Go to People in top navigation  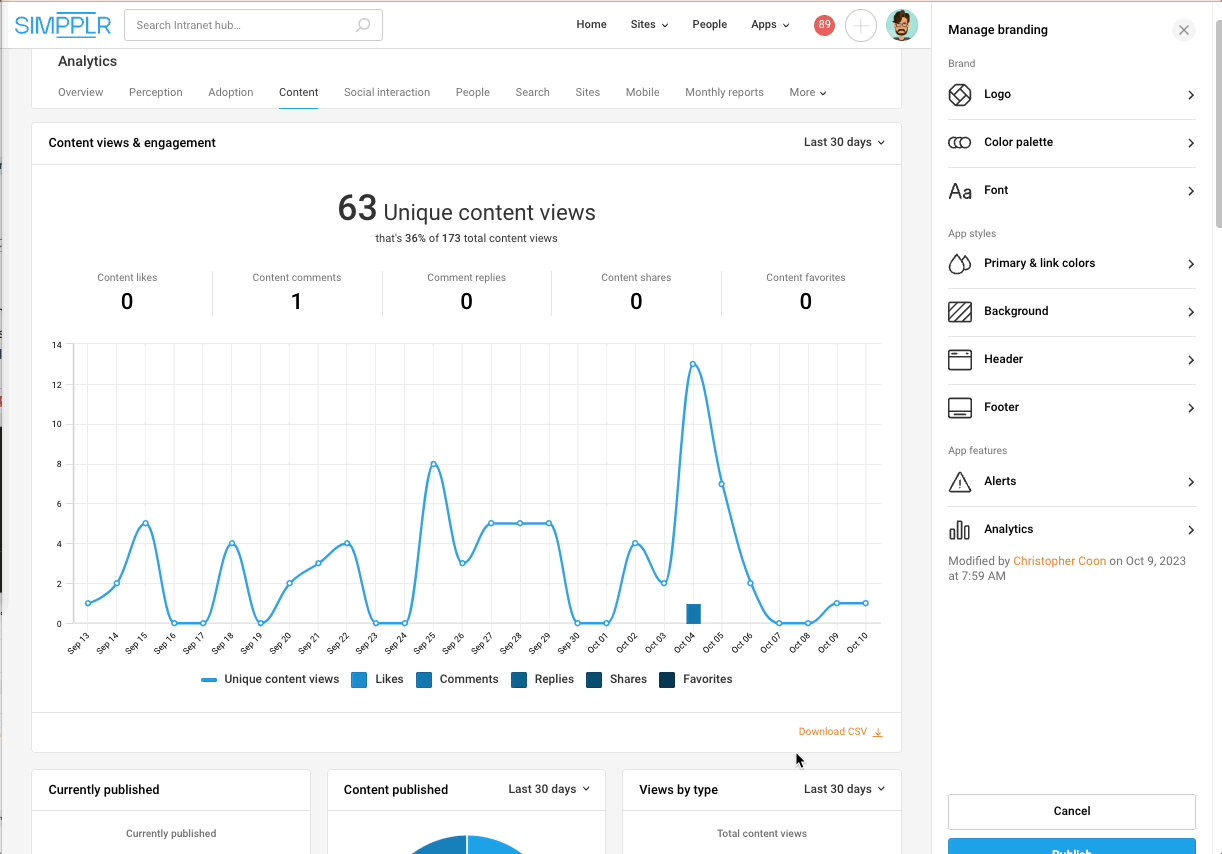710,25
